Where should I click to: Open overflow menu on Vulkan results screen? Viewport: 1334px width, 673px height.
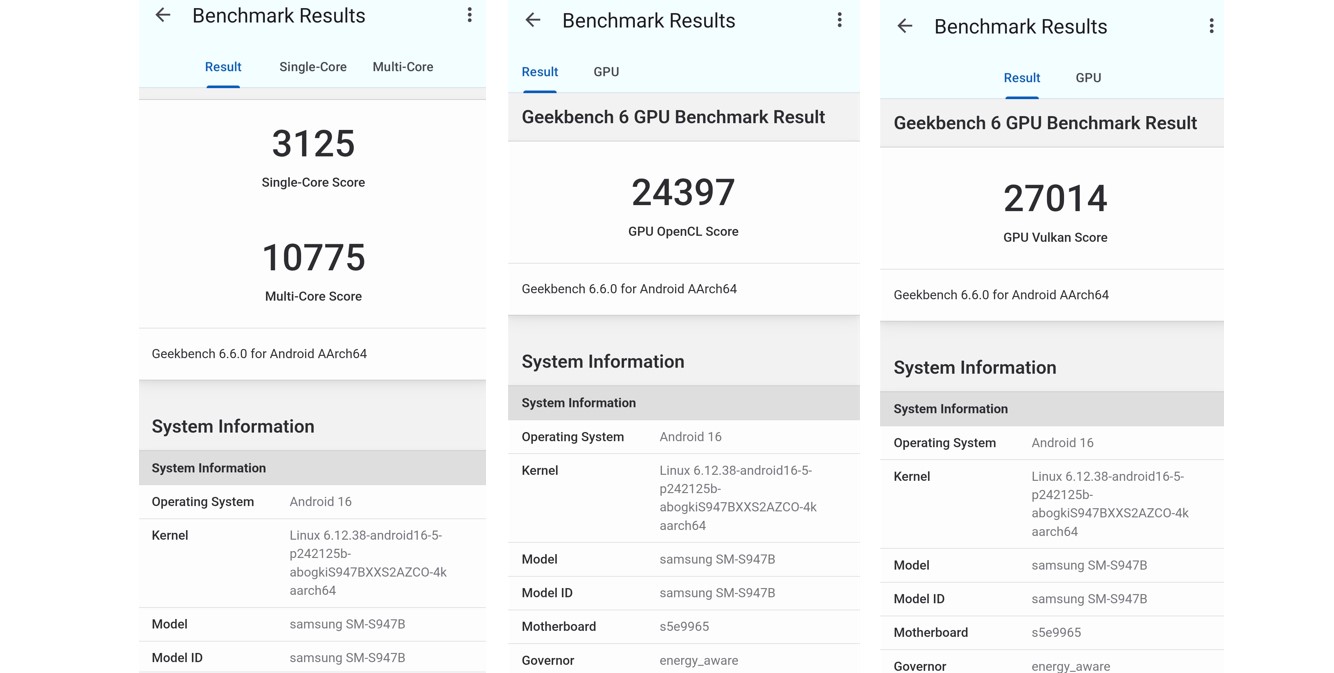tap(1211, 26)
